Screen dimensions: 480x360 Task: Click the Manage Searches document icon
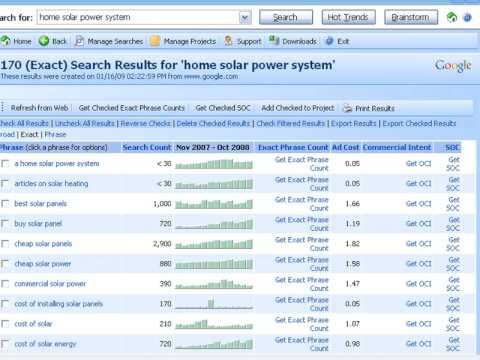click(x=79, y=41)
